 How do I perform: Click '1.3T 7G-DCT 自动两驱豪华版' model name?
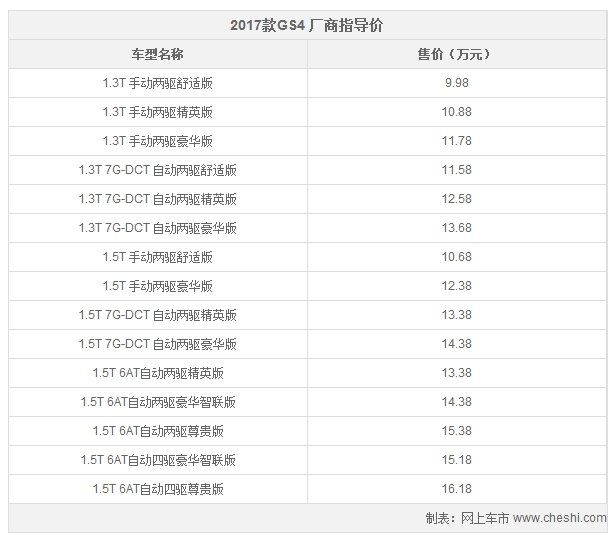158,228
